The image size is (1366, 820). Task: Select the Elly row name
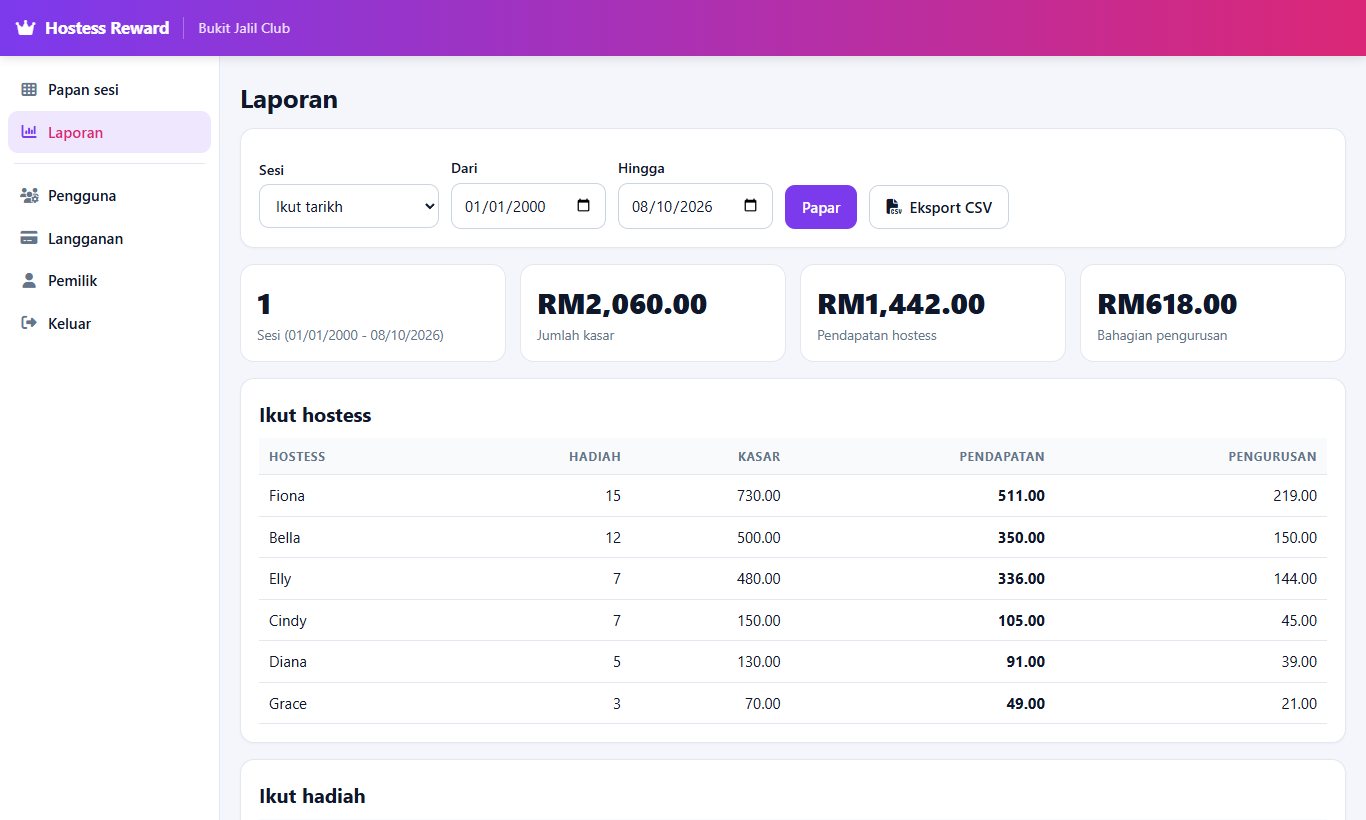click(280, 579)
